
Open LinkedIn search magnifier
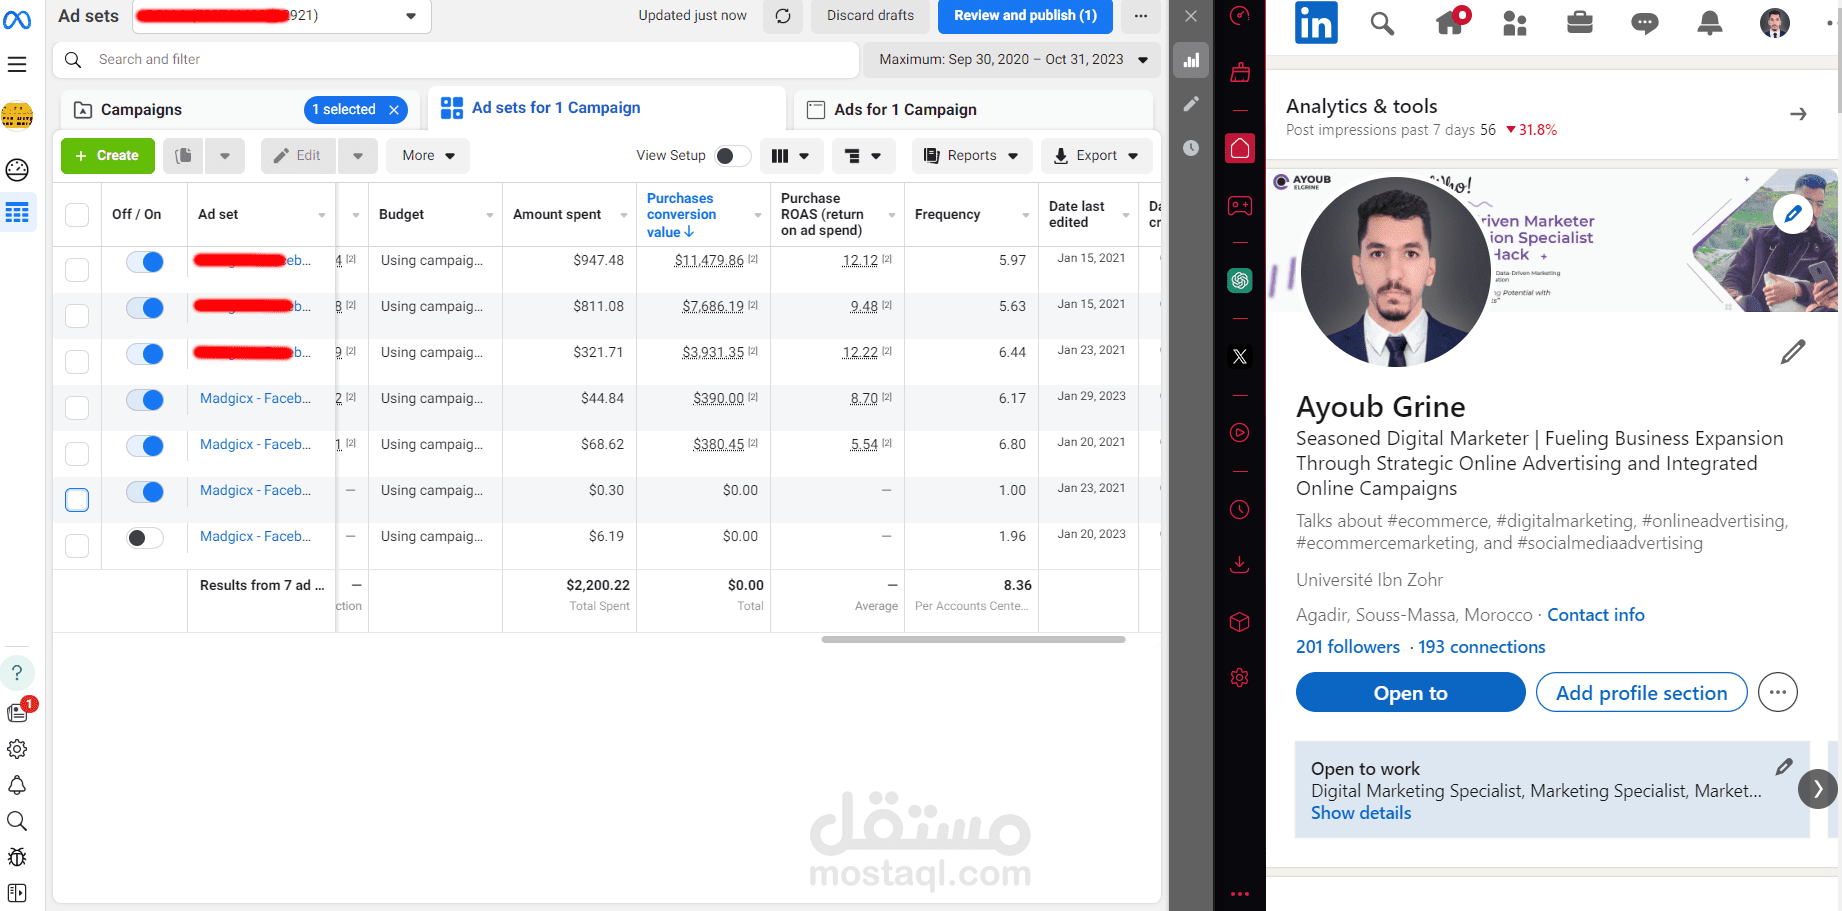pyautogui.click(x=1382, y=23)
